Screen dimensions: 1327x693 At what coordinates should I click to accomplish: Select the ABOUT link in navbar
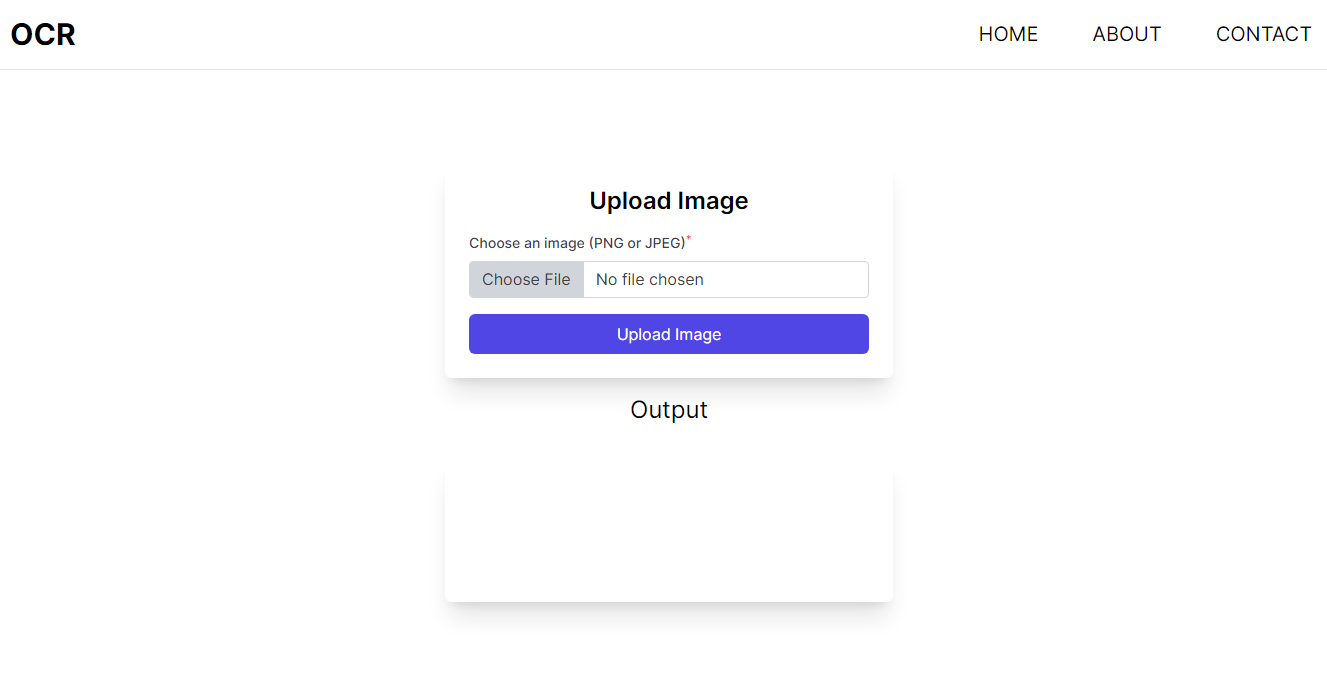click(1126, 35)
